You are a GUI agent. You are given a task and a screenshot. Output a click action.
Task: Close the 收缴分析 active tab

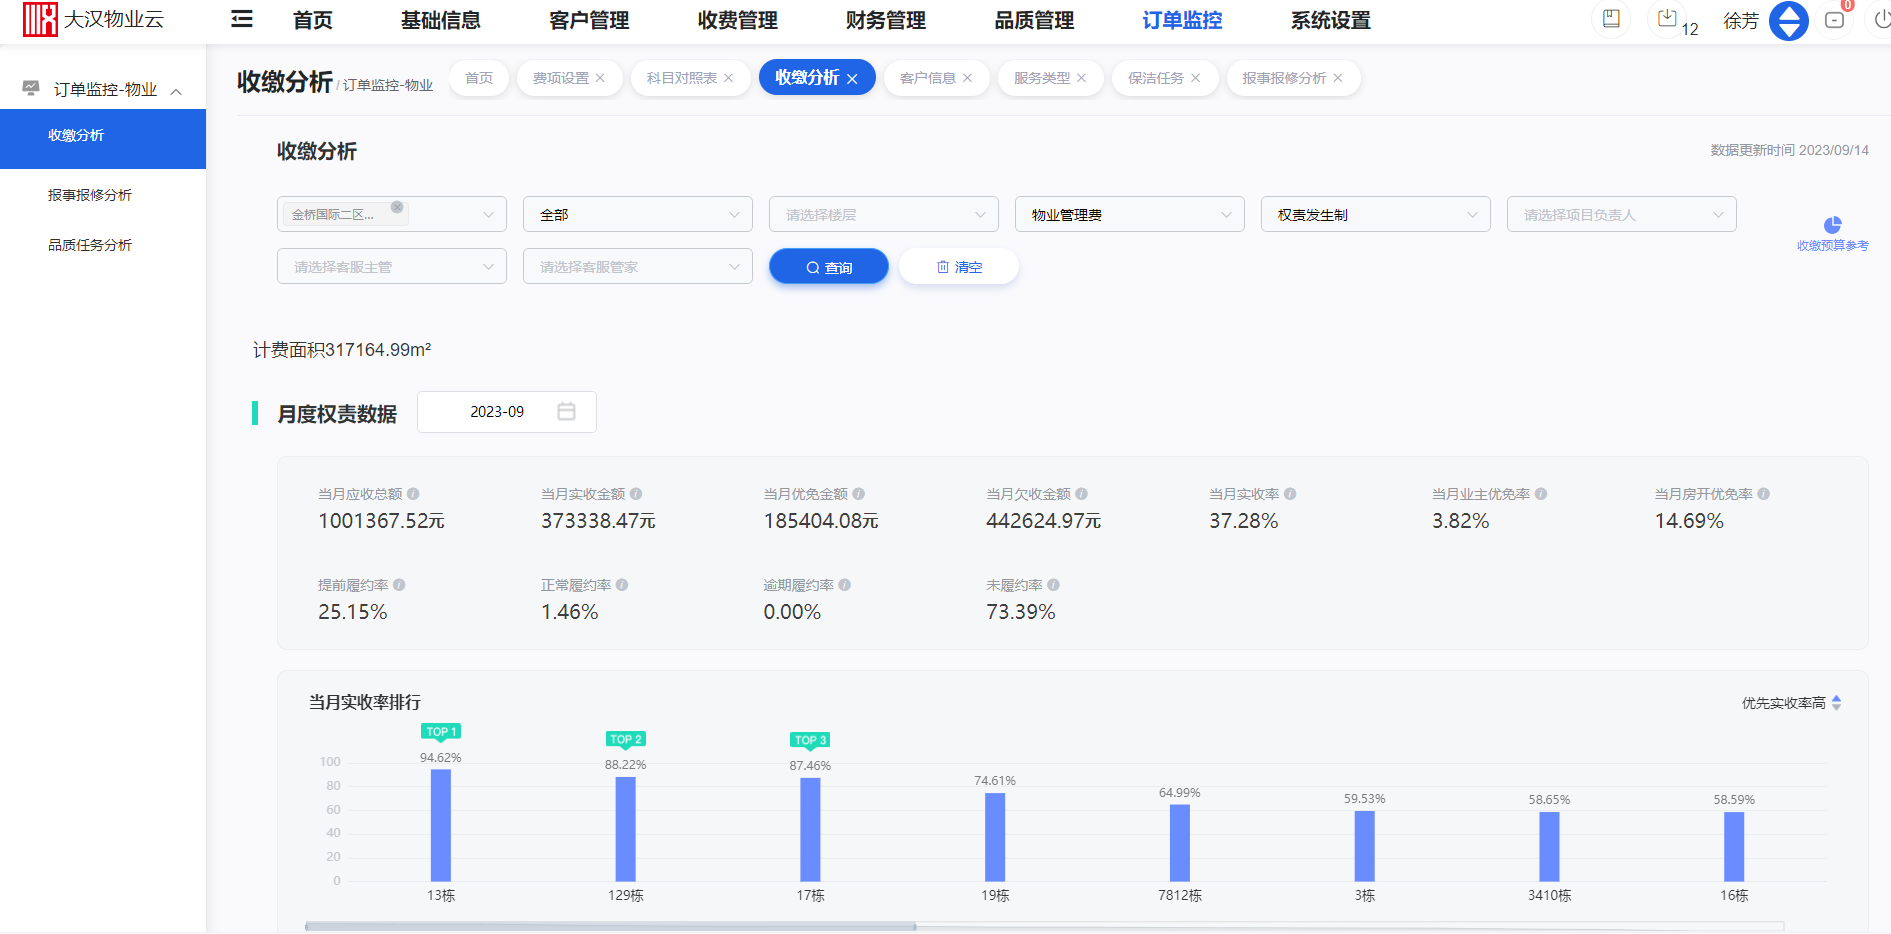point(852,79)
